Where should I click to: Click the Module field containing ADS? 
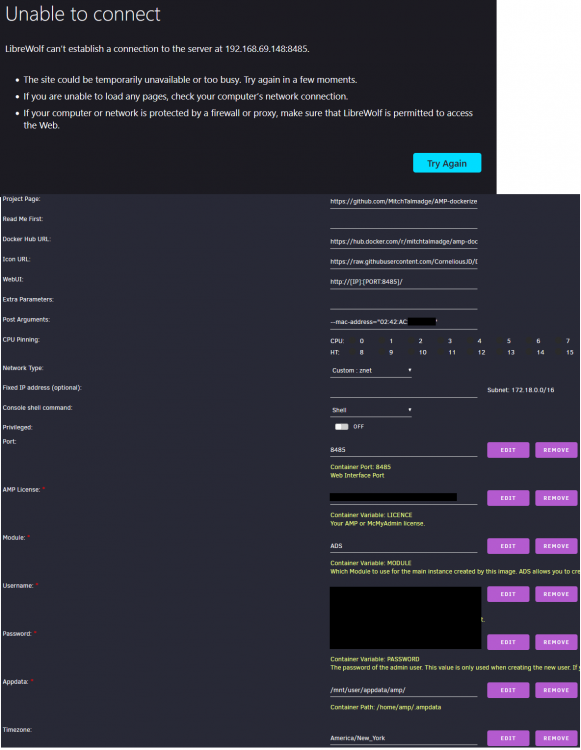(x=403, y=546)
